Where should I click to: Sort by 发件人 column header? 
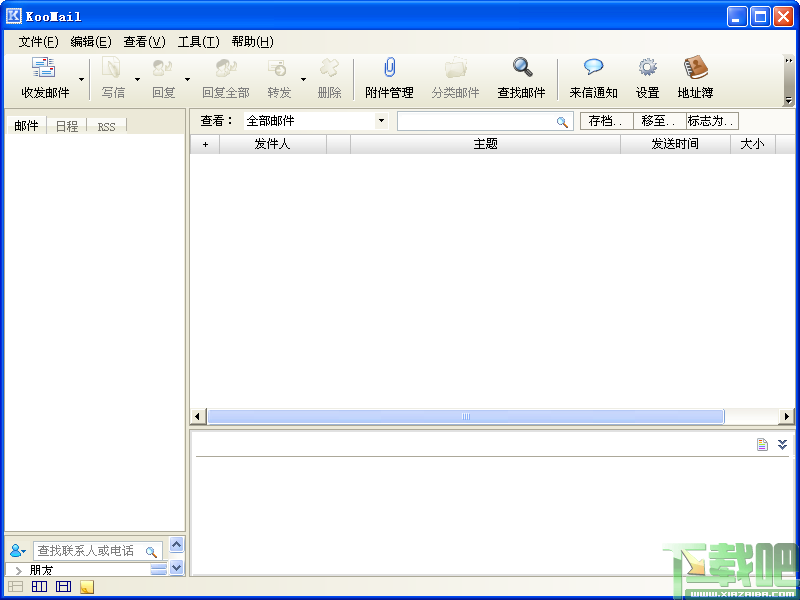273,144
